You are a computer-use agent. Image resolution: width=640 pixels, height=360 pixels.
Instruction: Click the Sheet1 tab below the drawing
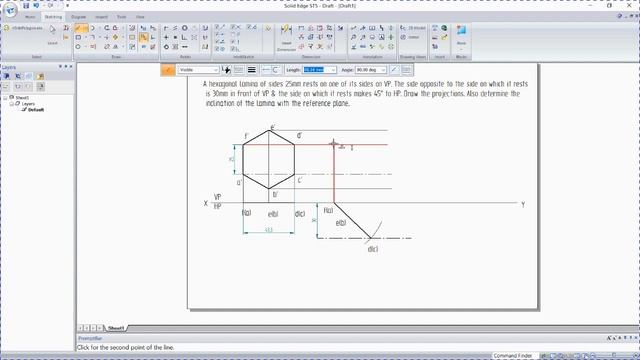(116, 328)
